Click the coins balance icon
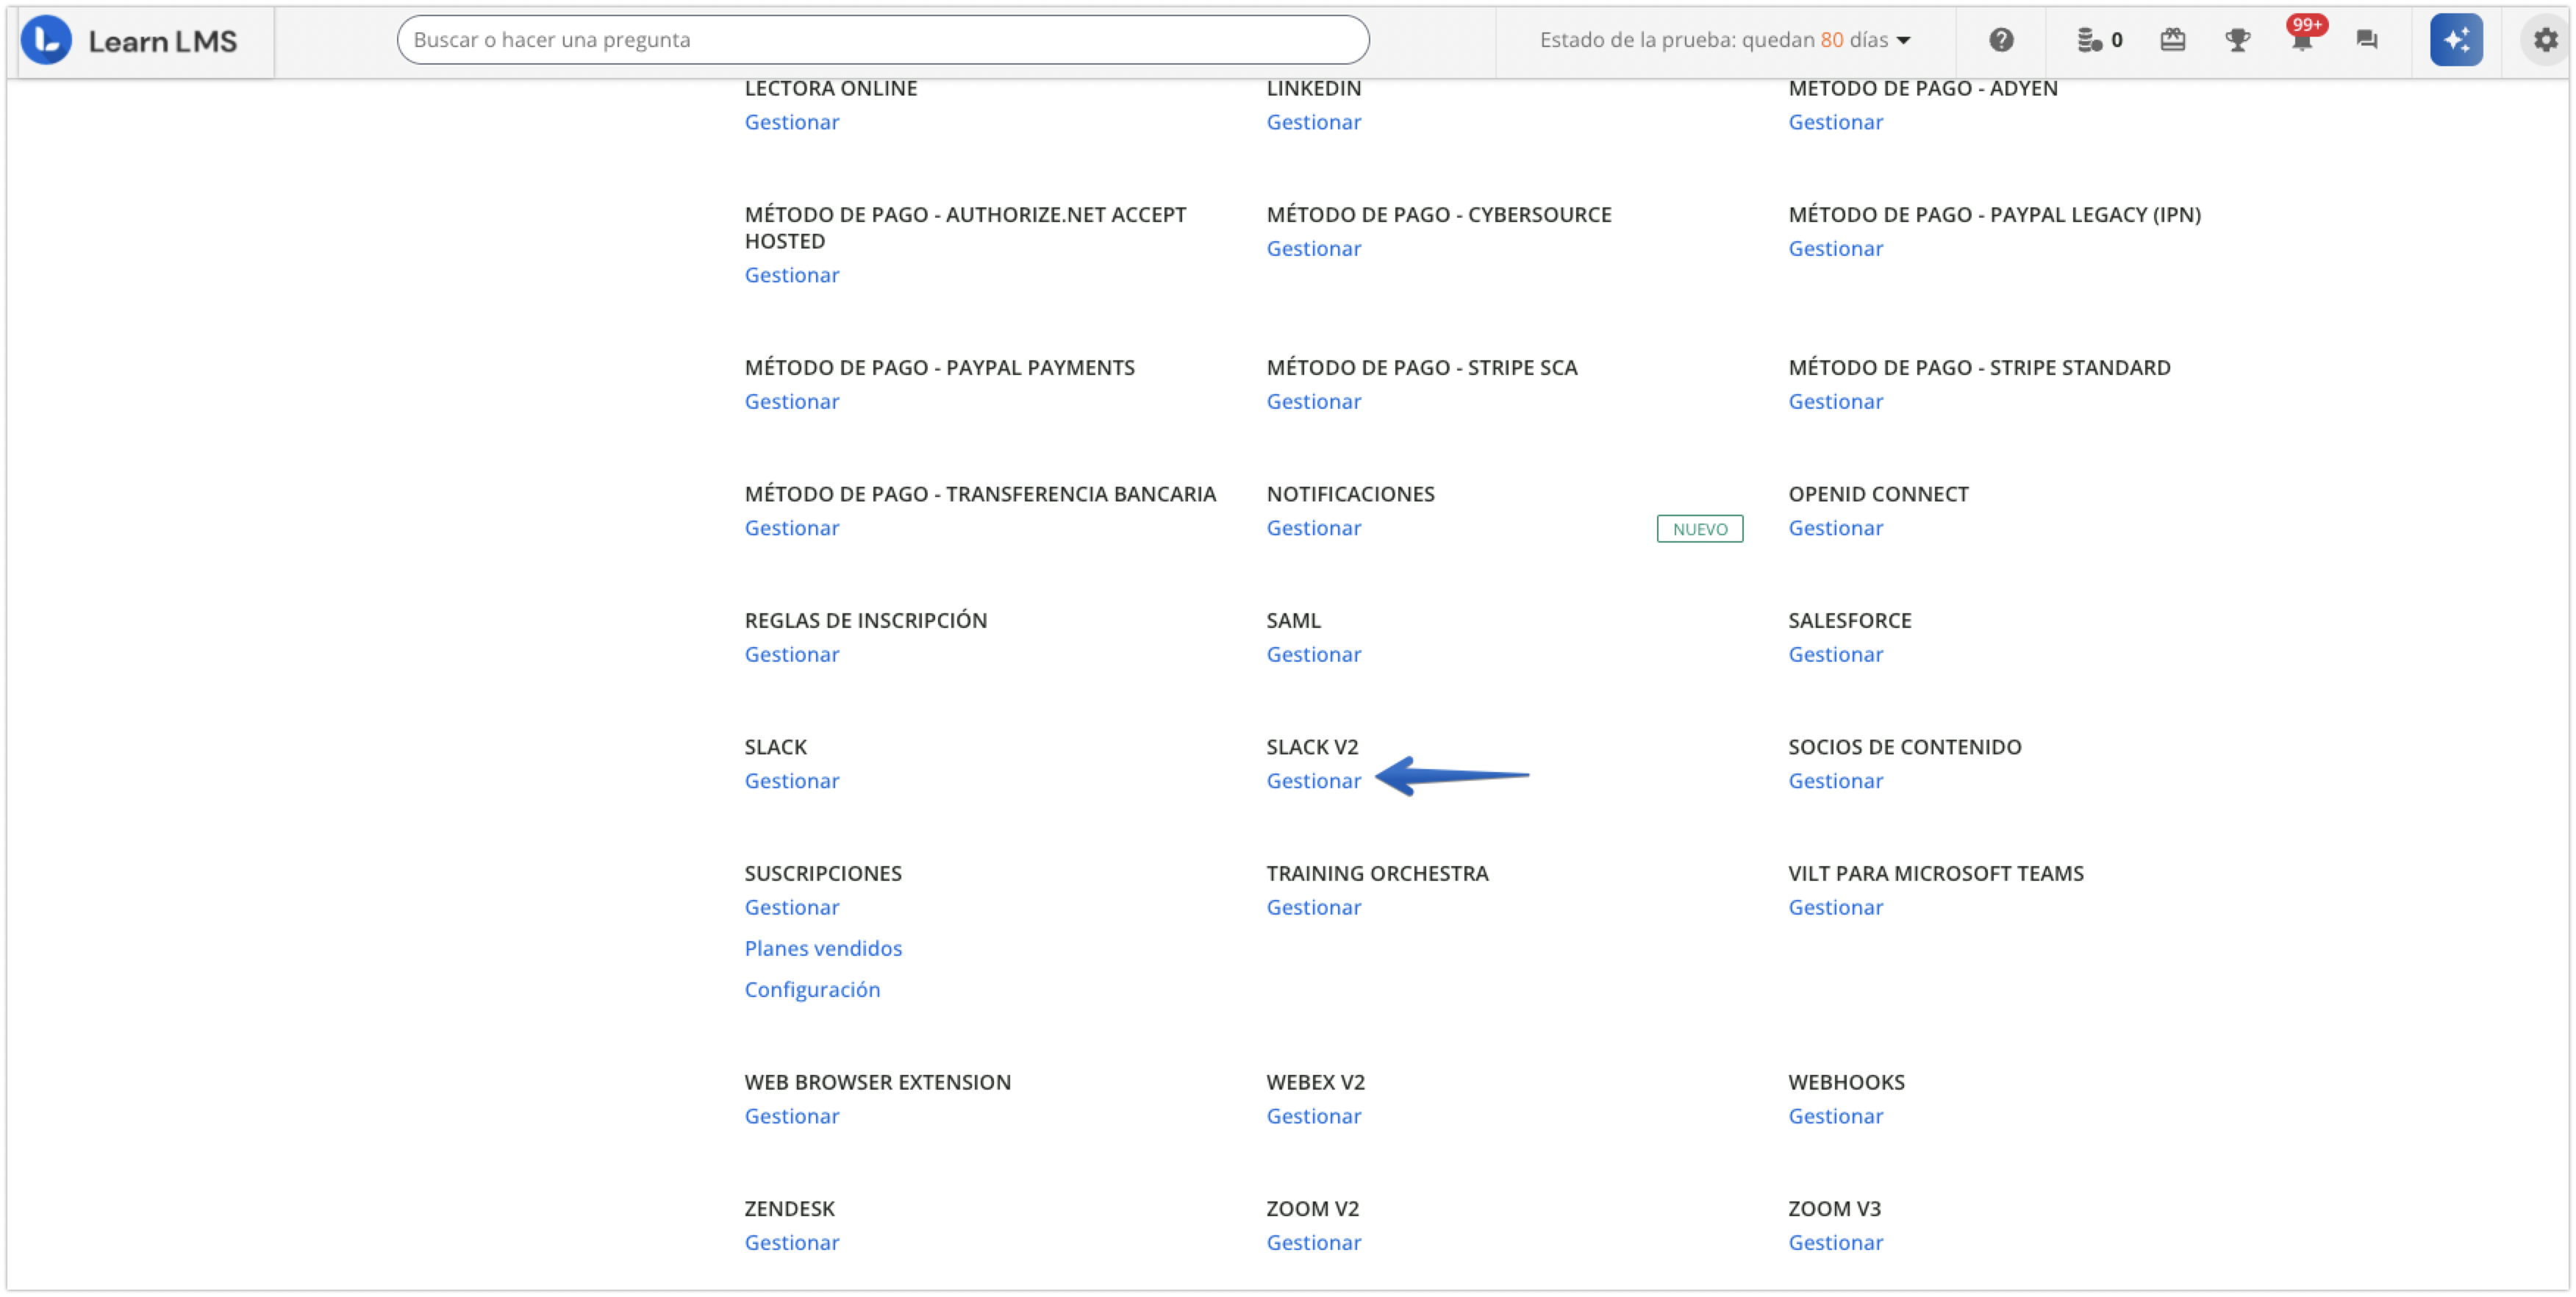 click(2089, 40)
